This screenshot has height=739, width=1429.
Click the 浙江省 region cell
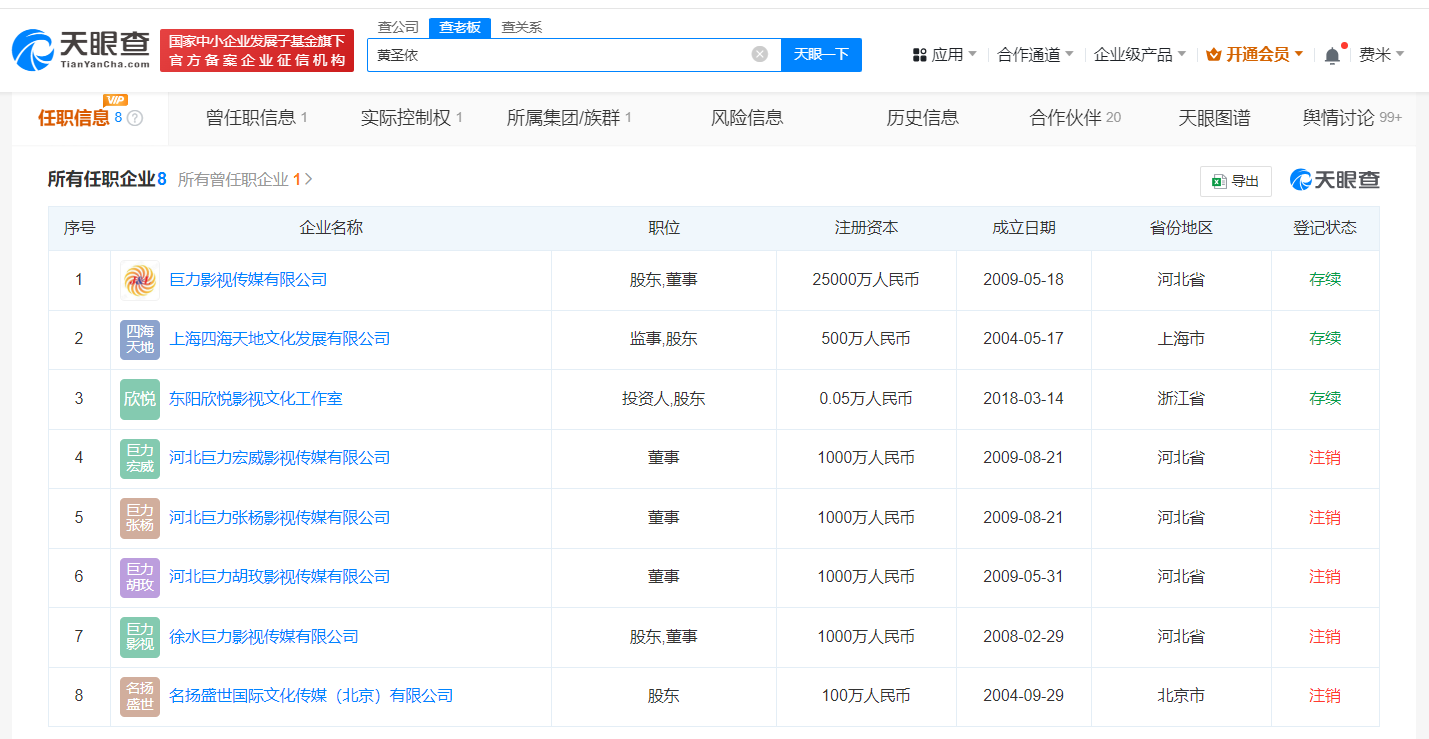(x=1181, y=399)
